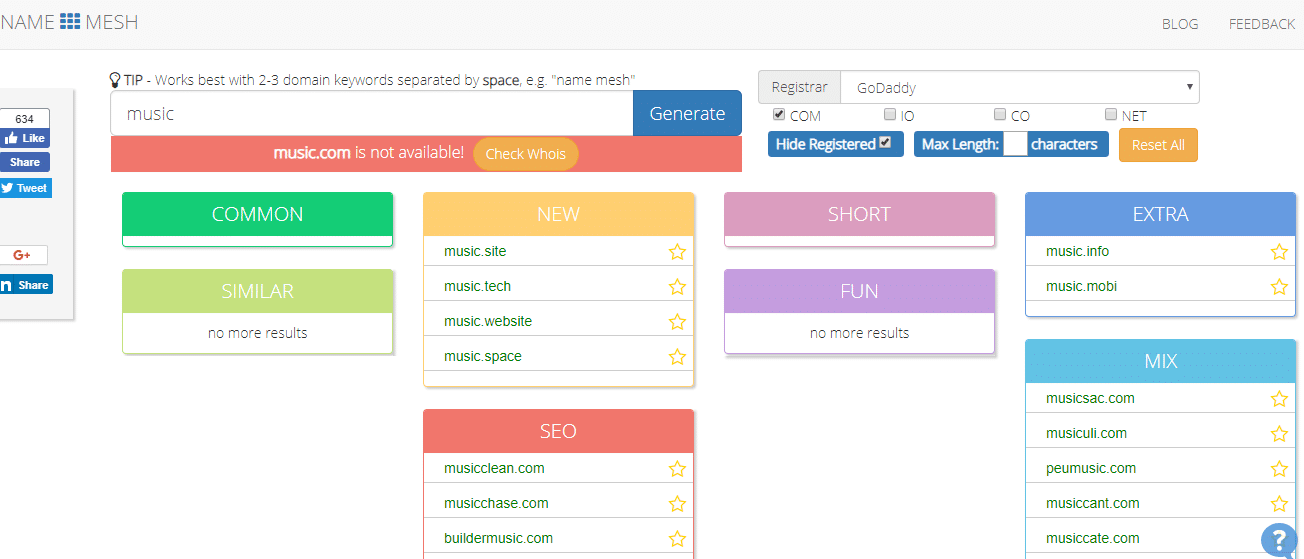The image size is (1304, 559).
Task: Click the music keyword search box
Action: [x=371, y=113]
